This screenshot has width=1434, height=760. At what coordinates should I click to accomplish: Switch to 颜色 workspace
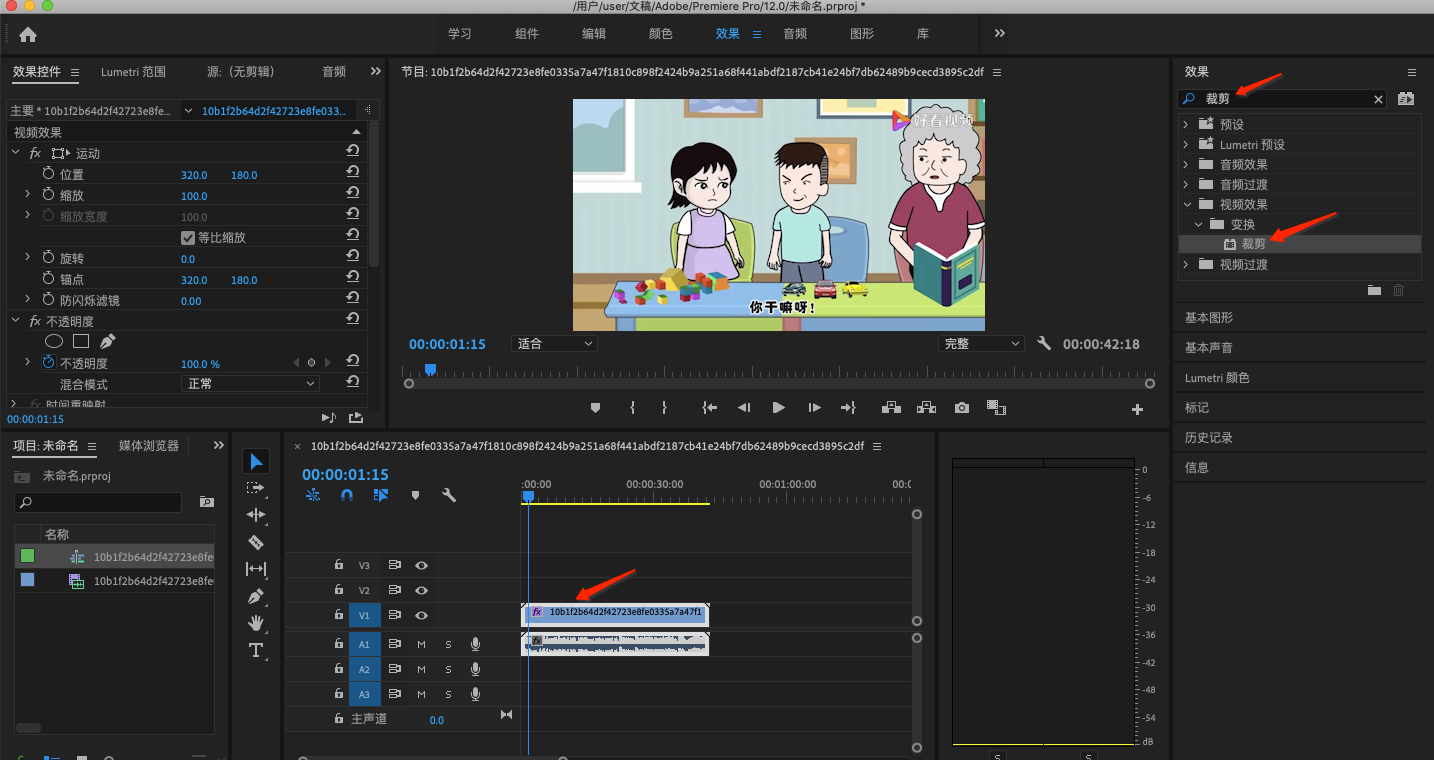pyautogui.click(x=661, y=34)
